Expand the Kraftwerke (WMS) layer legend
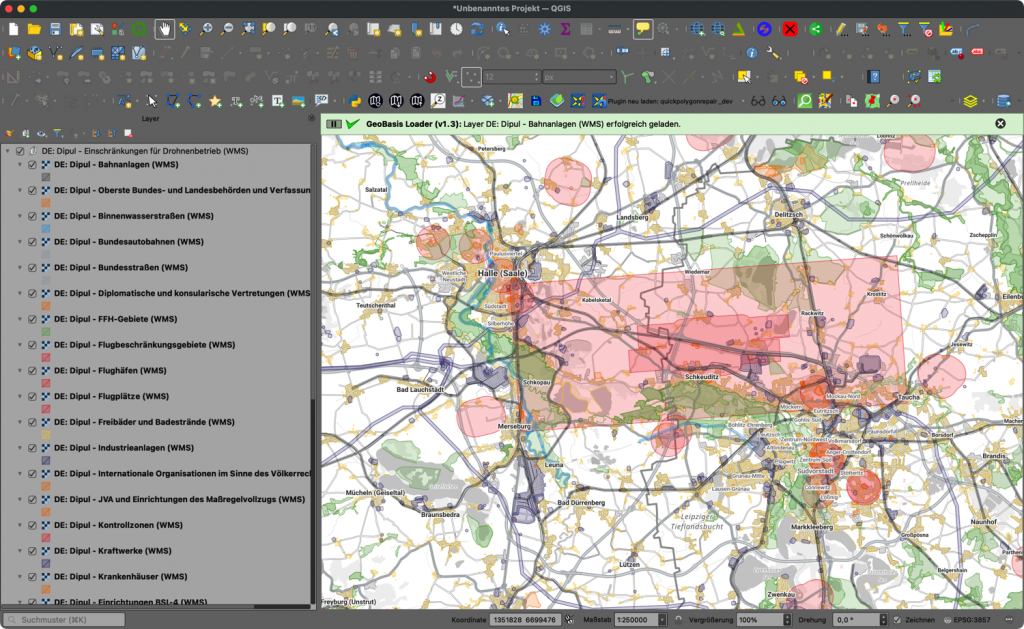The image size is (1024, 629). [19, 551]
